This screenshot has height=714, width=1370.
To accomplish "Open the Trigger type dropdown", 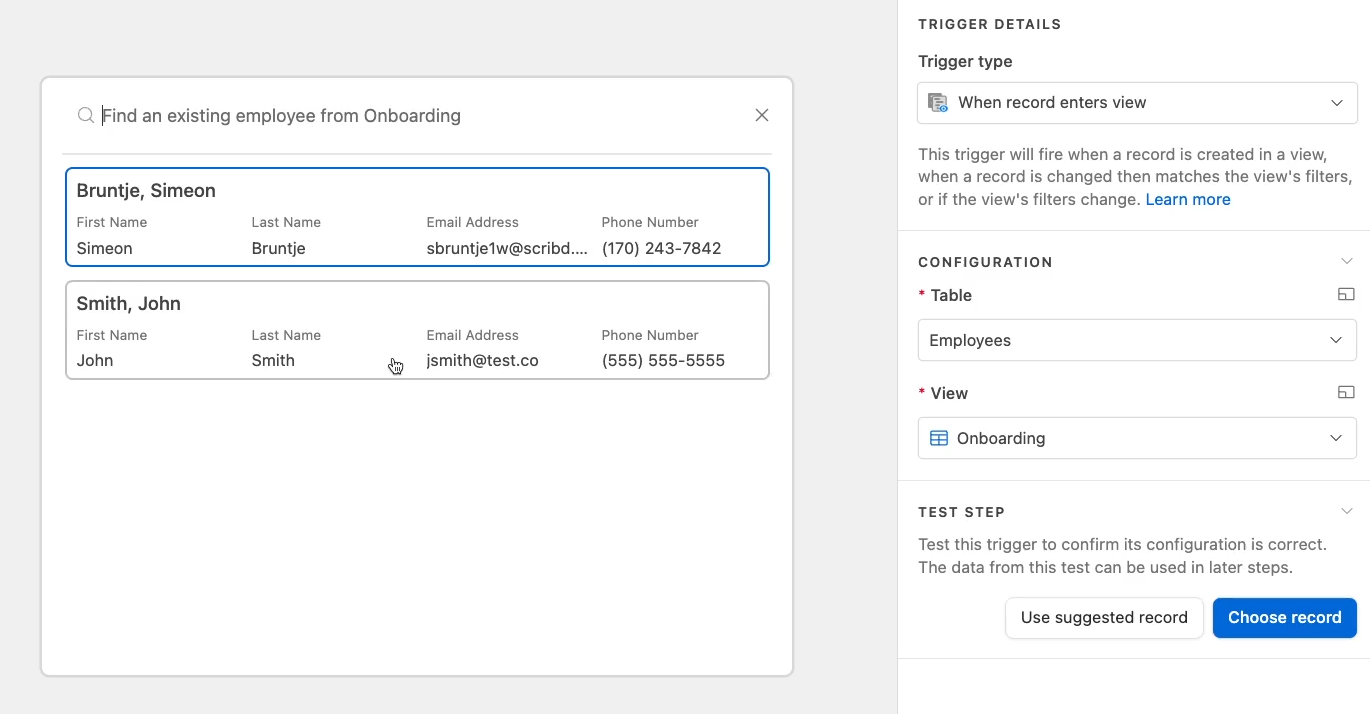I will 1137,103.
